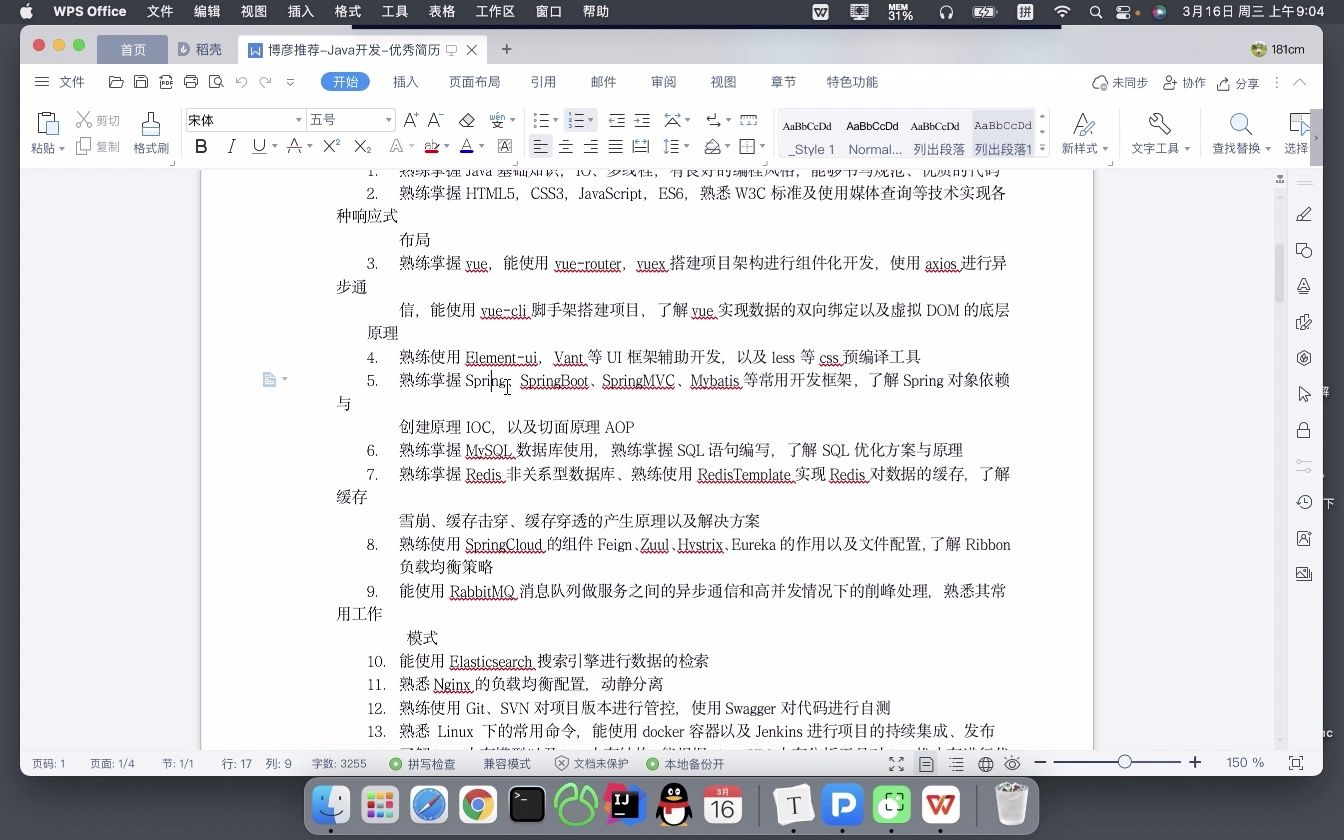
Task: Switch to fullscreen view in status bar
Action: click(897, 763)
